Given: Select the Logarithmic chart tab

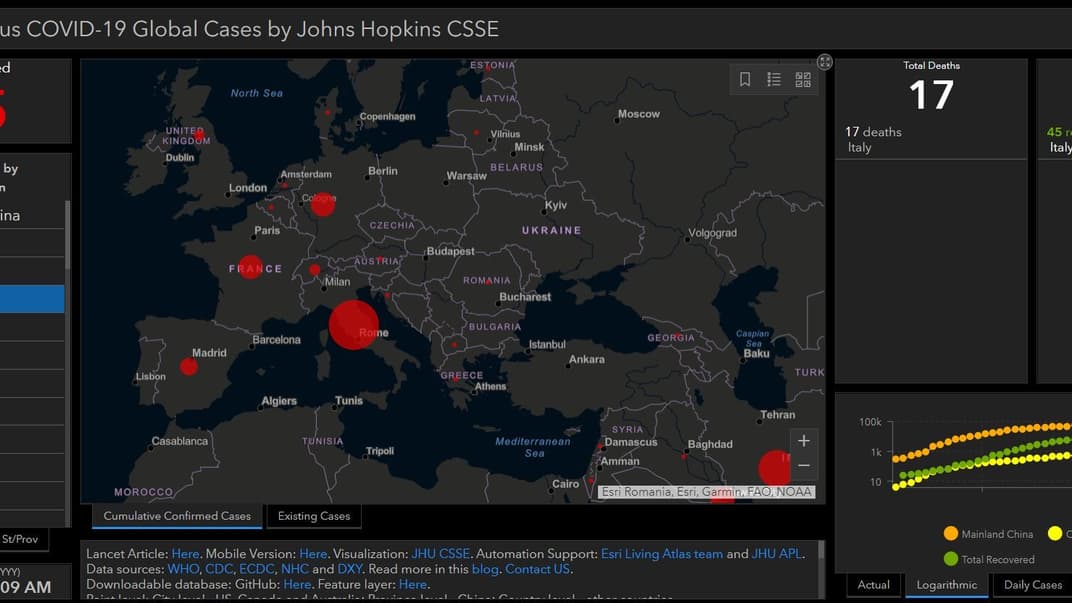Looking at the screenshot, I should point(947,585).
